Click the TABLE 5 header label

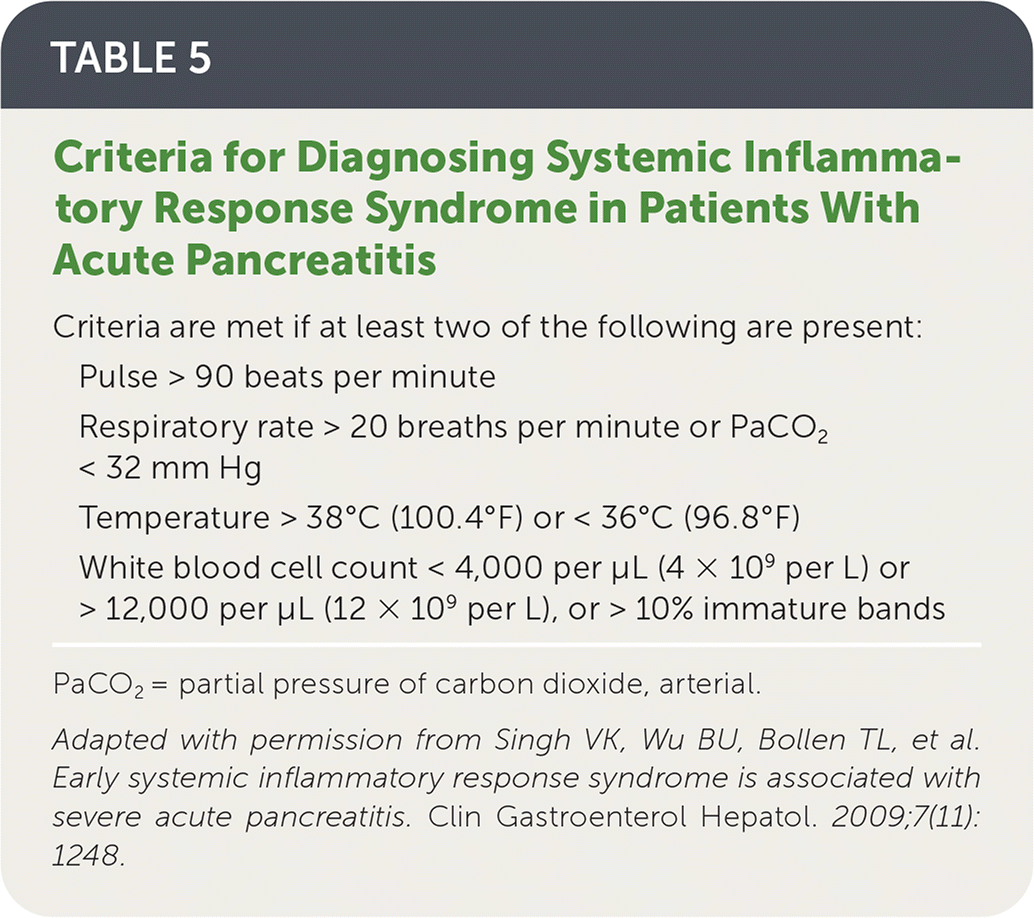131,59
